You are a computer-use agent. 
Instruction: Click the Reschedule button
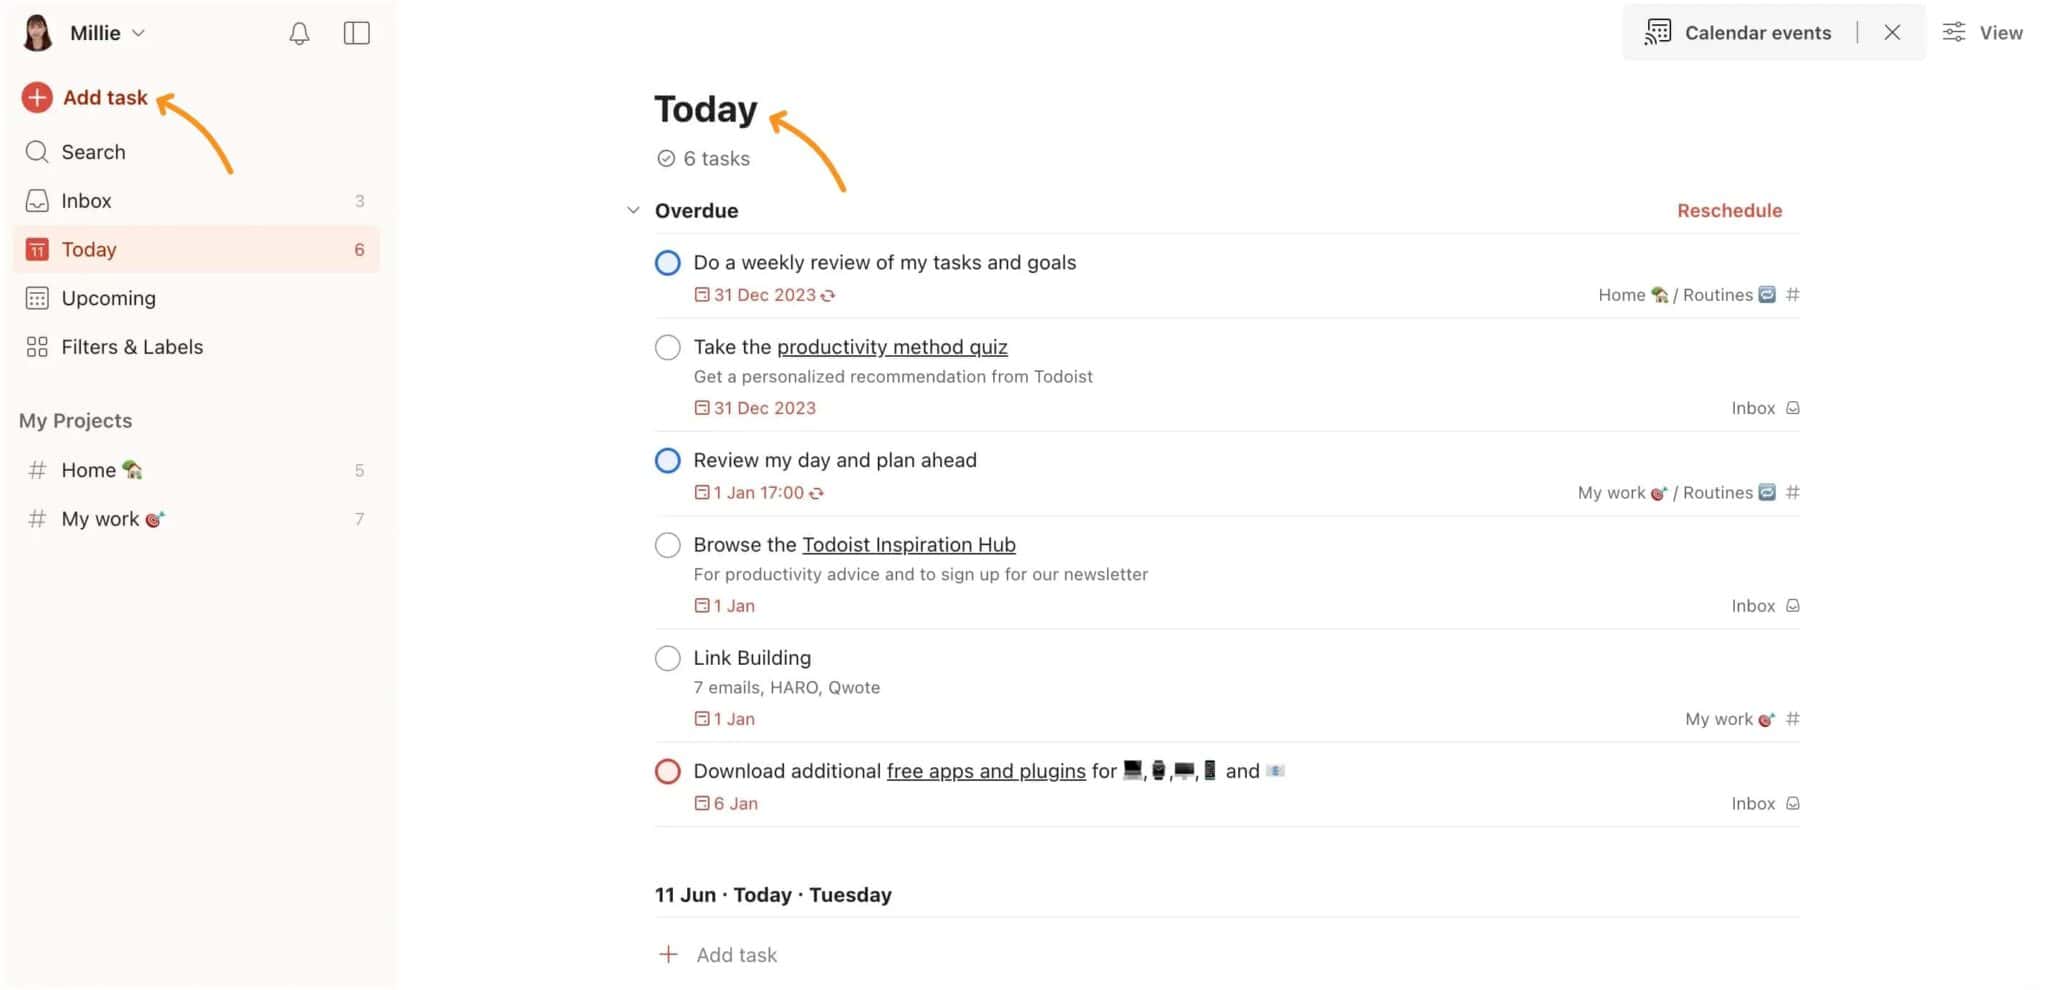pyautogui.click(x=1730, y=210)
